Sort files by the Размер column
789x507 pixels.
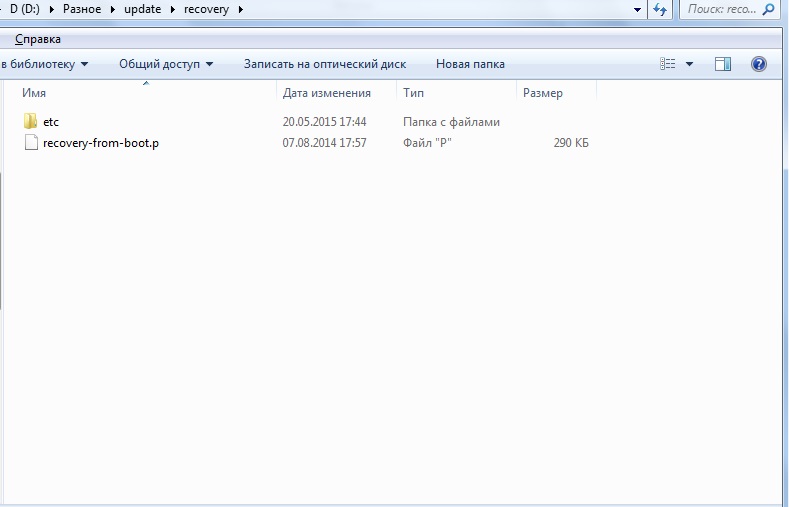point(542,93)
